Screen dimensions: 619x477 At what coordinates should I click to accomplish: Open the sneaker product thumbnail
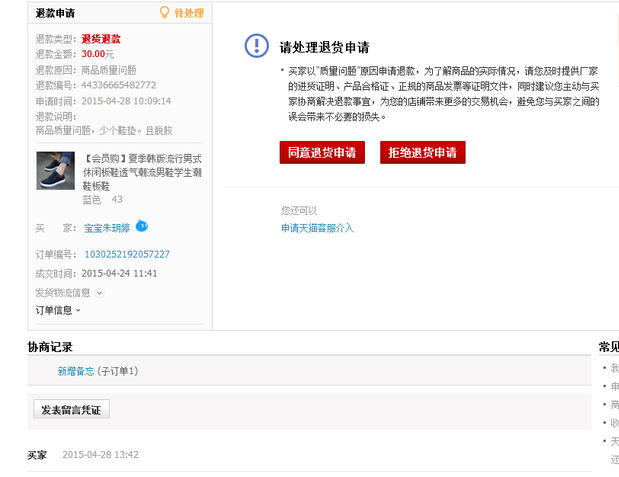pyautogui.click(x=55, y=170)
